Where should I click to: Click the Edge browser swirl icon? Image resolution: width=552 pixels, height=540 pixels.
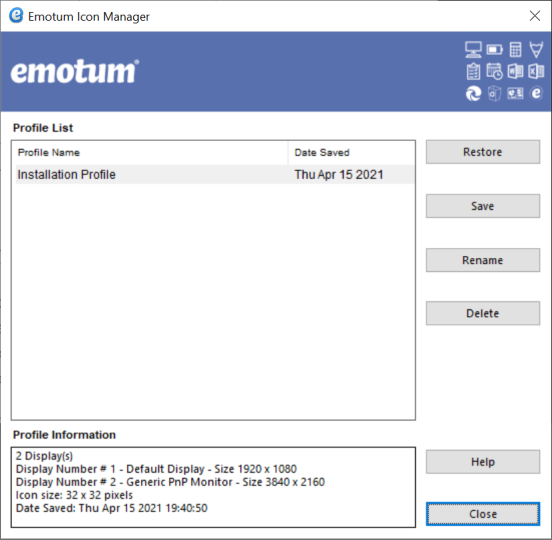tap(473, 94)
